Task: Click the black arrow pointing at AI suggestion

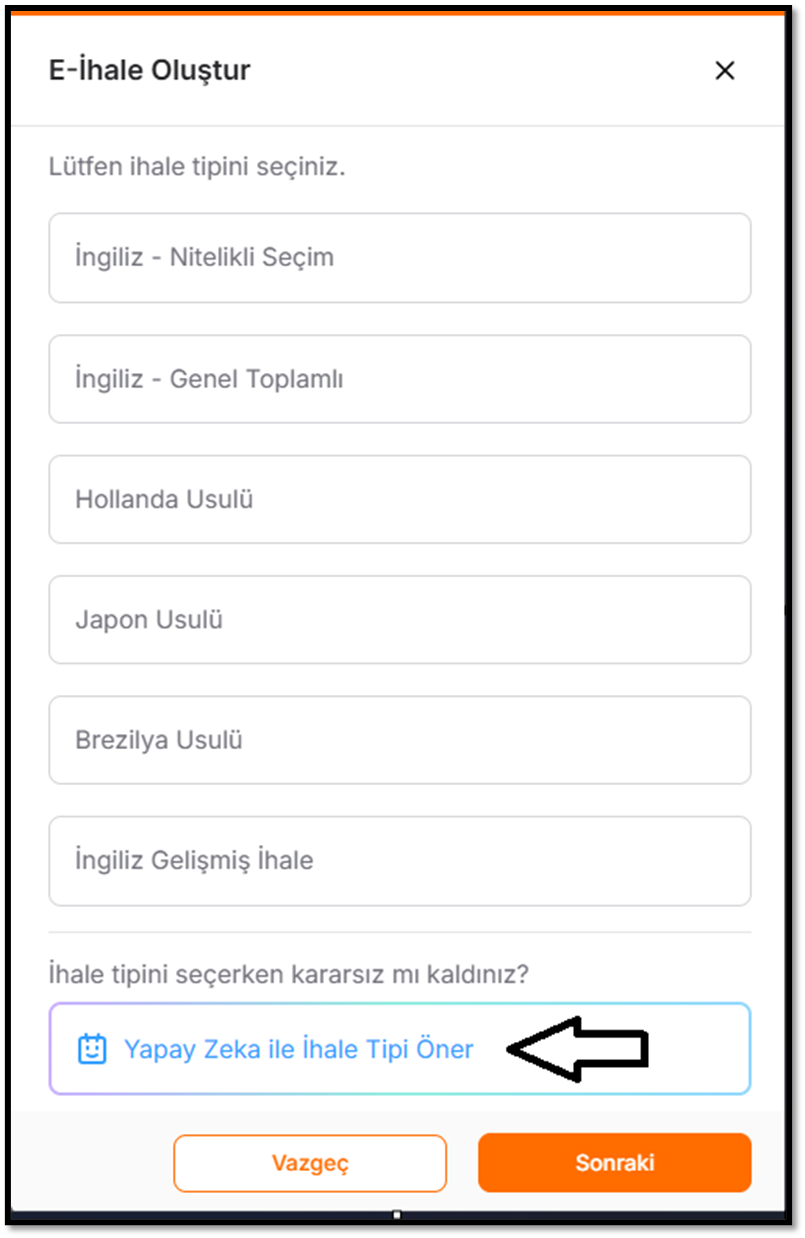Action: (578, 1049)
